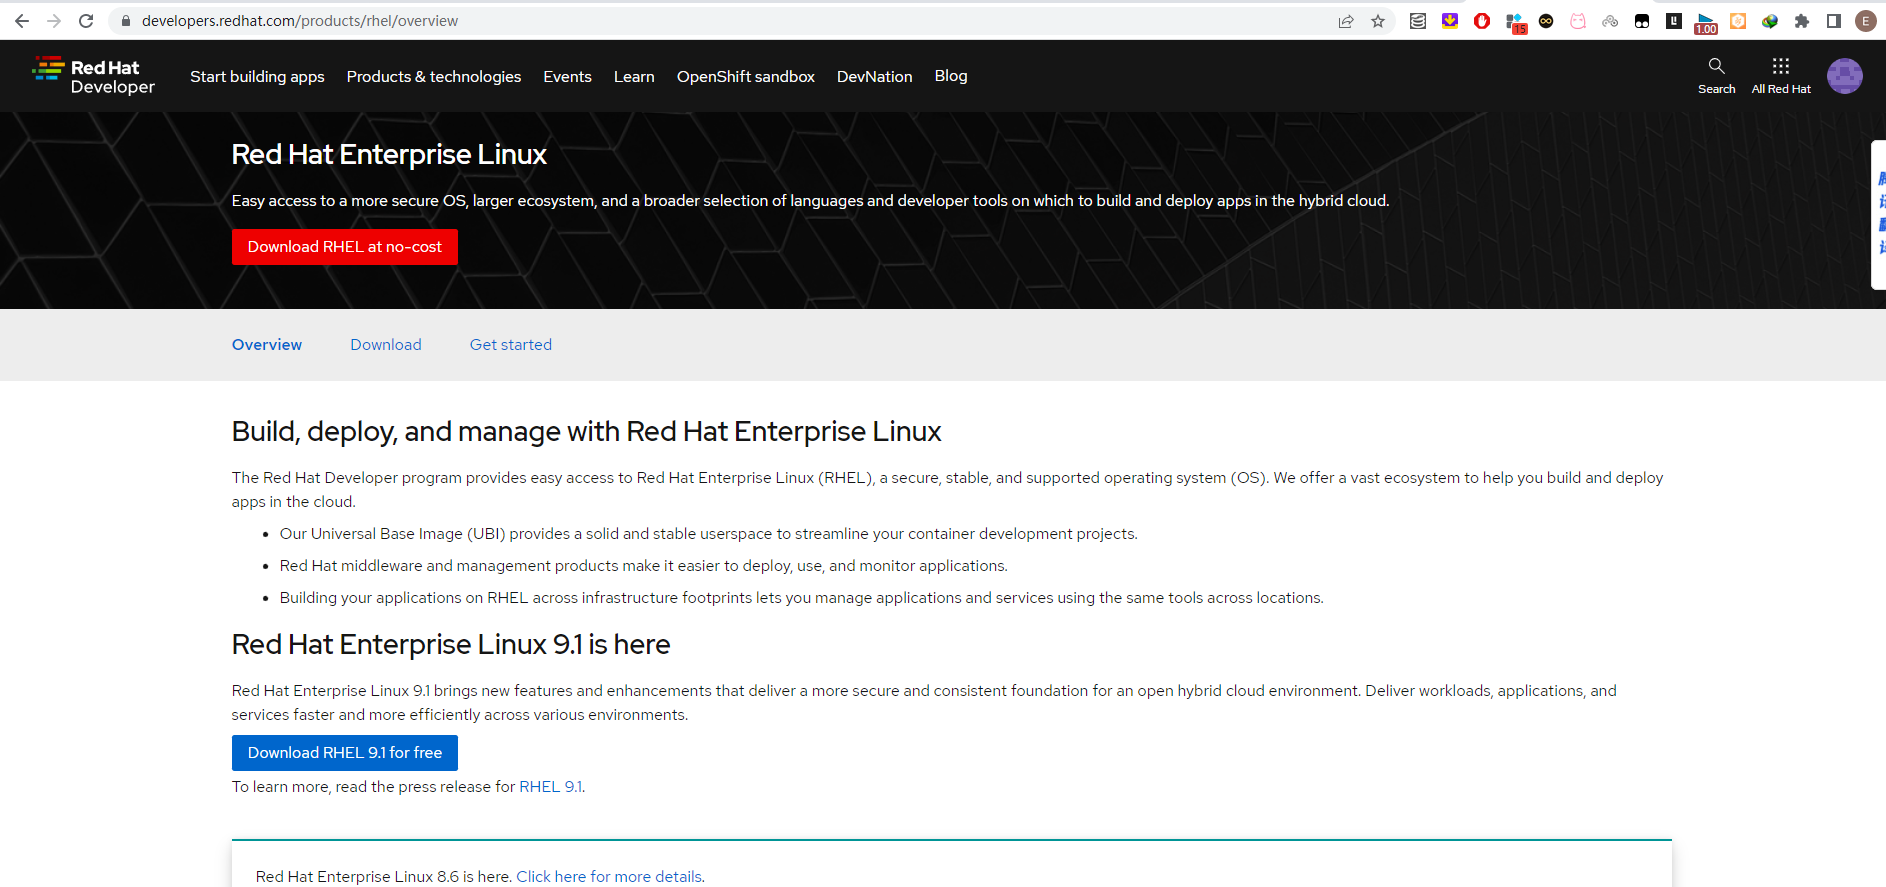Open the black square L extension

1674,21
